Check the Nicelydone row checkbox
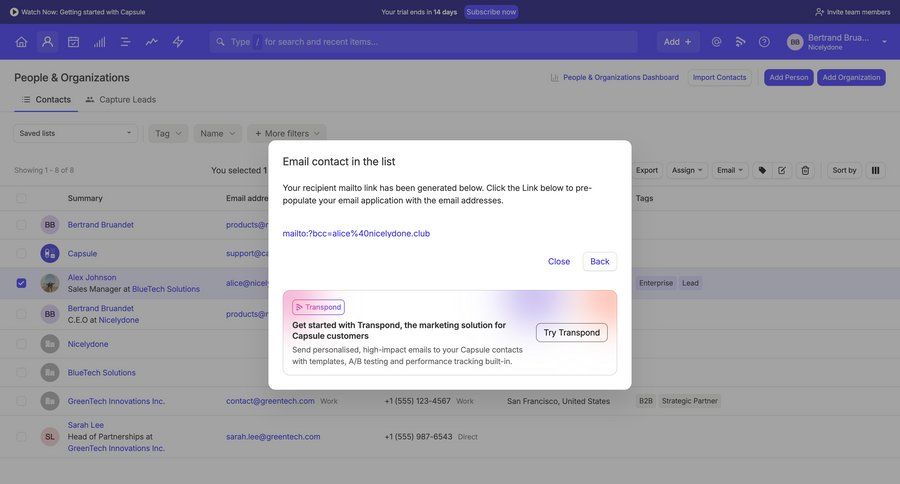The width and height of the screenshot is (900, 484). click(21, 344)
